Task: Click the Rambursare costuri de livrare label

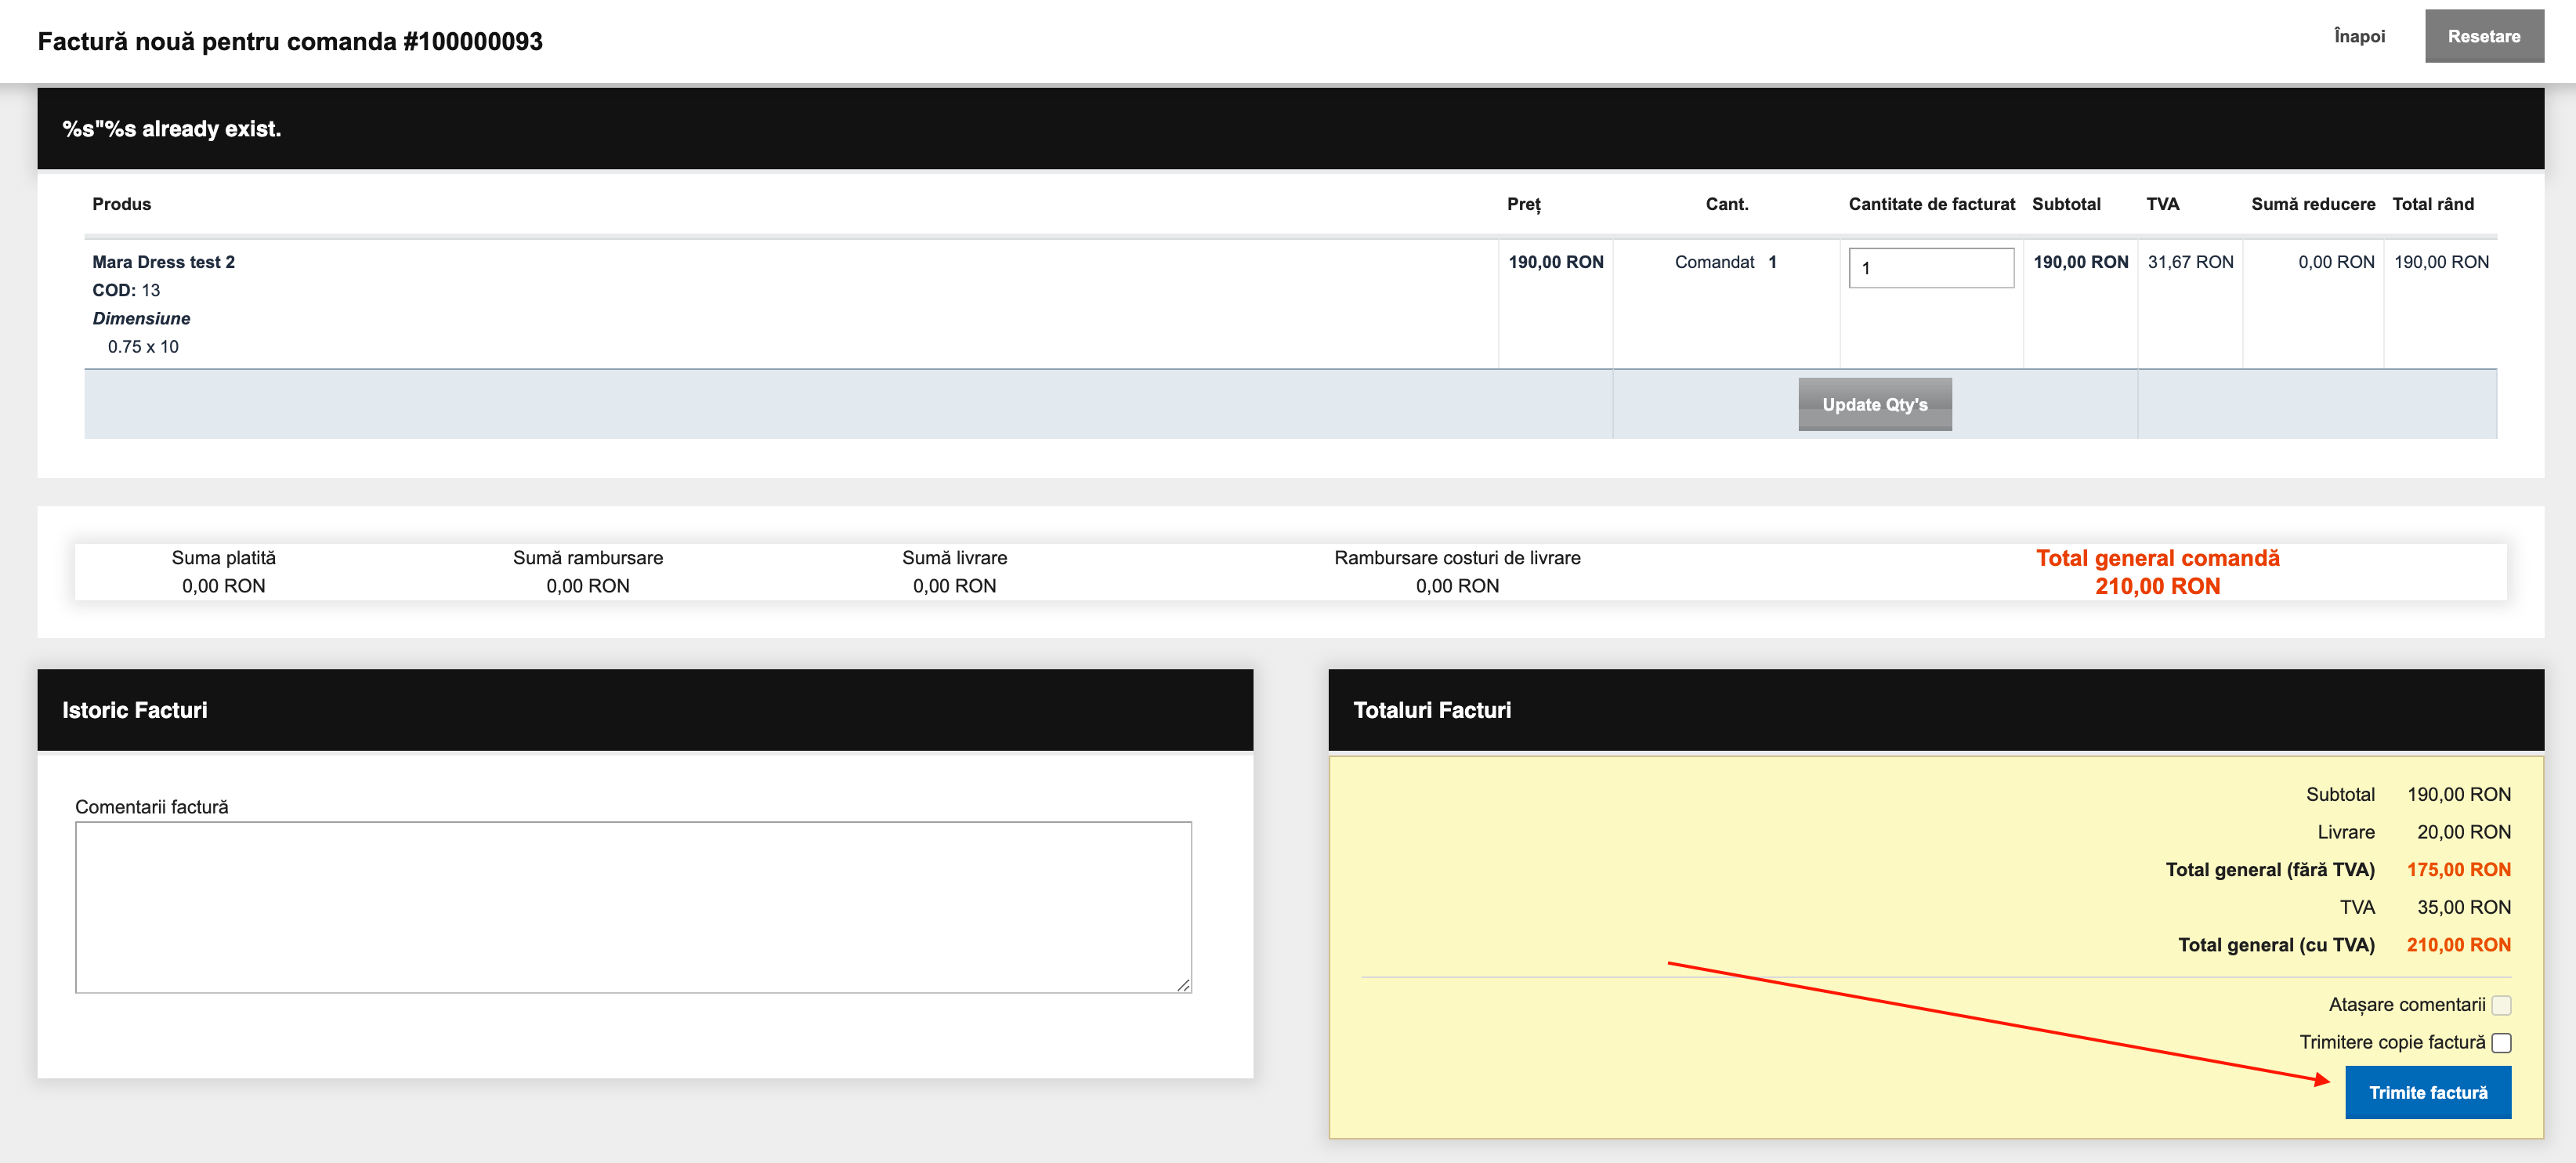Action: click(1457, 558)
